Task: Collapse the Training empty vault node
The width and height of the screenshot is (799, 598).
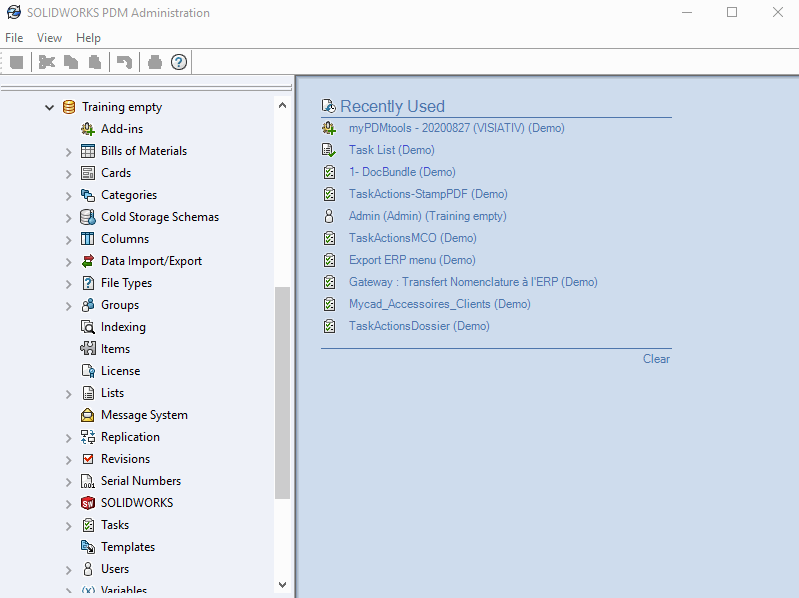Action: (50, 107)
